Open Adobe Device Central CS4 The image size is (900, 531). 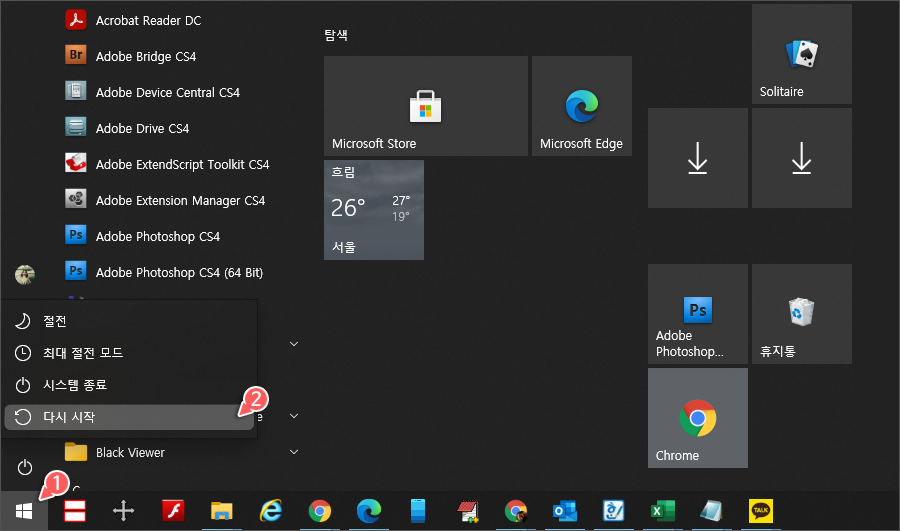[152, 92]
